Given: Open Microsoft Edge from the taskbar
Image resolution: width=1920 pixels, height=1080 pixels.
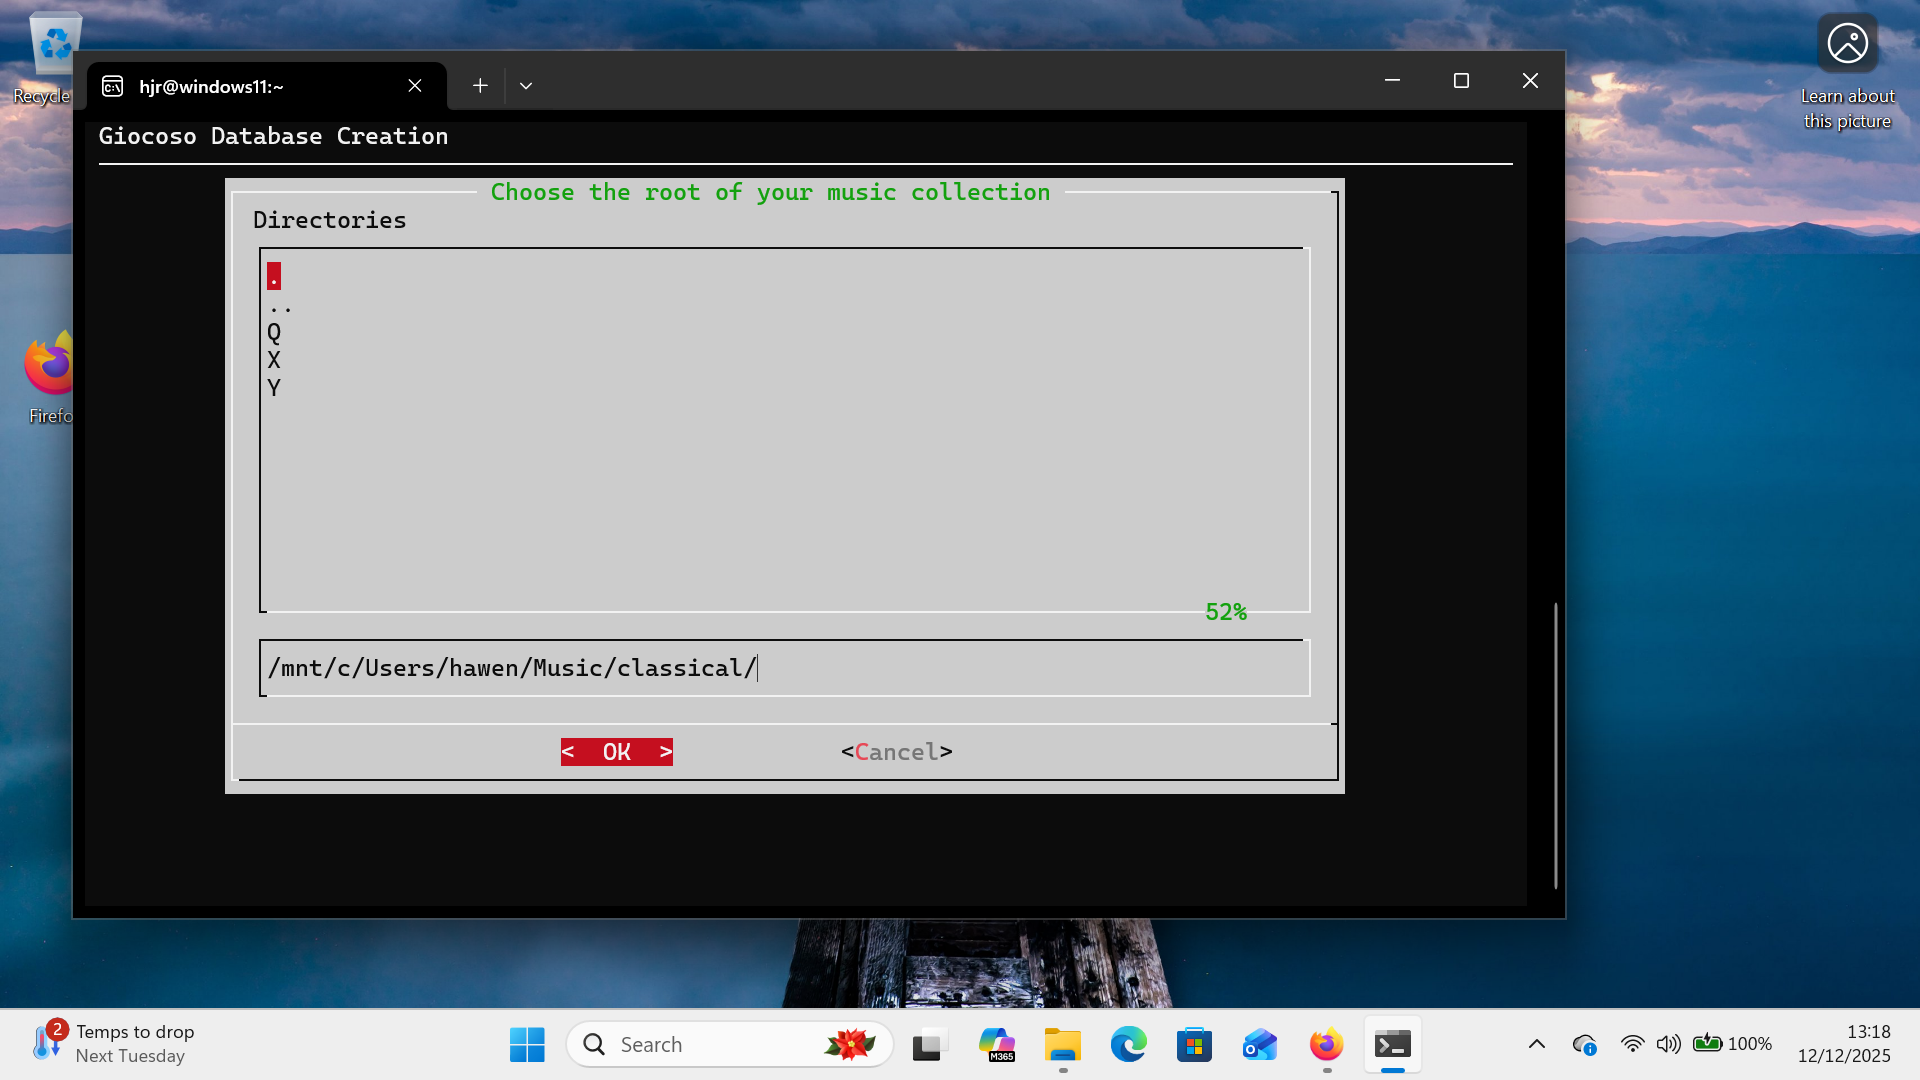Looking at the screenshot, I should 1128,1043.
